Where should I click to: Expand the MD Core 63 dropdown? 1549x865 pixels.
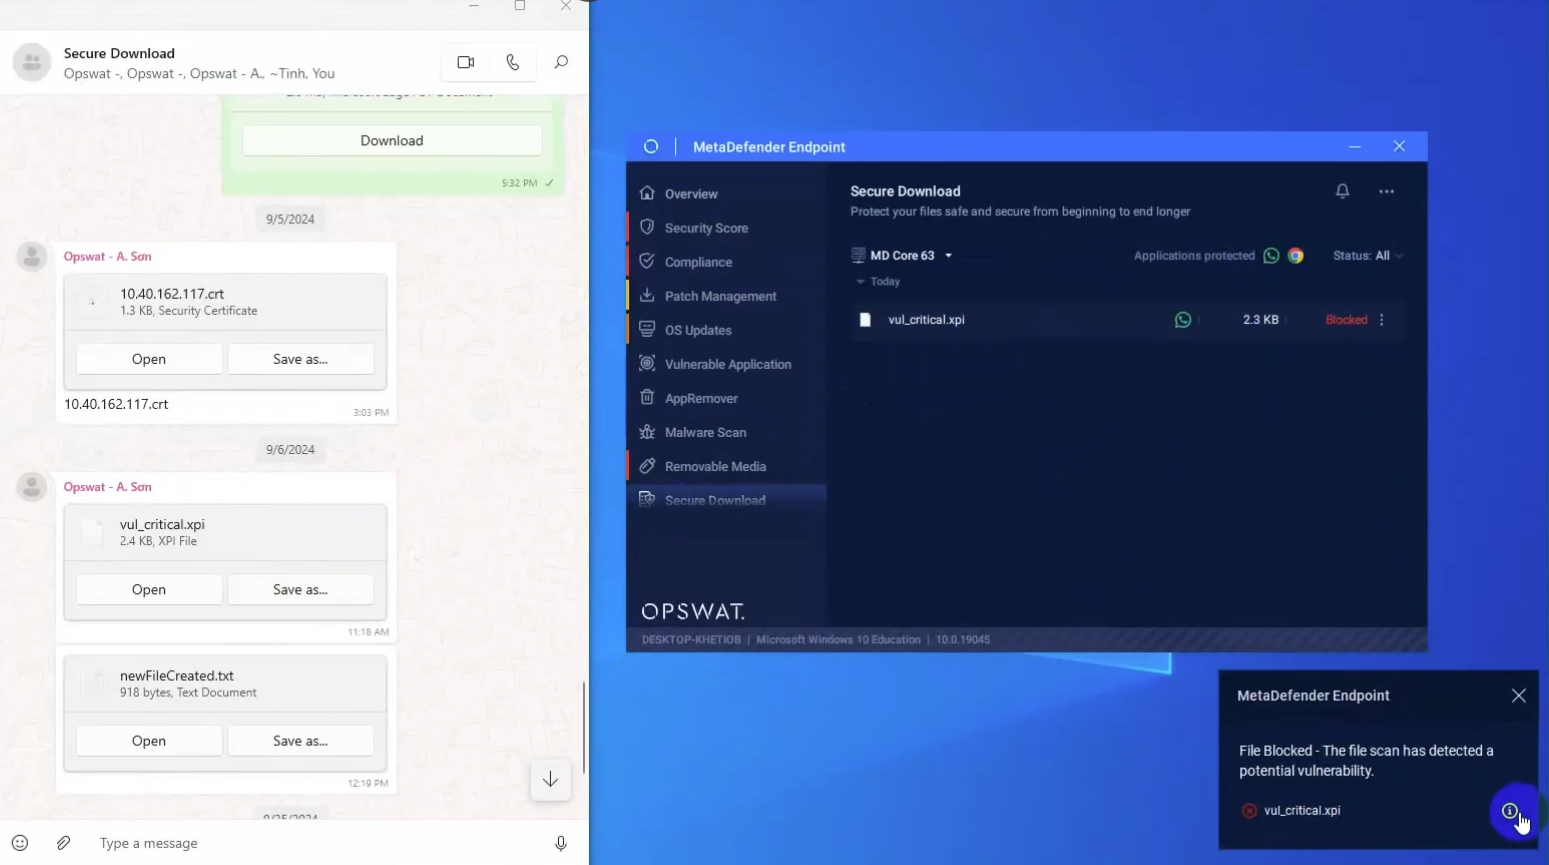[x=901, y=256]
